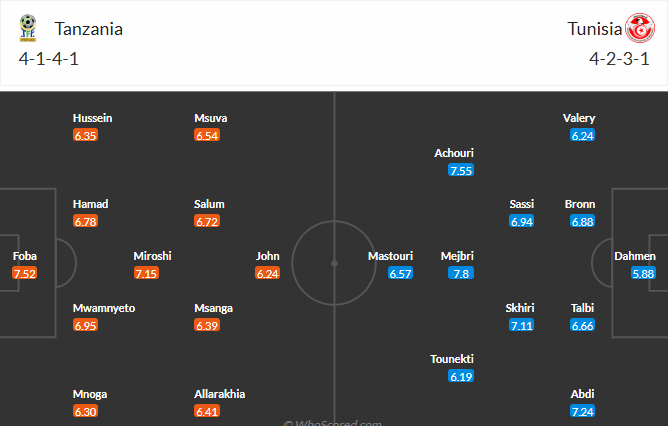The height and width of the screenshot is (426, 668).
Task: Select player Msuva's name
Action: click(210, 118)
